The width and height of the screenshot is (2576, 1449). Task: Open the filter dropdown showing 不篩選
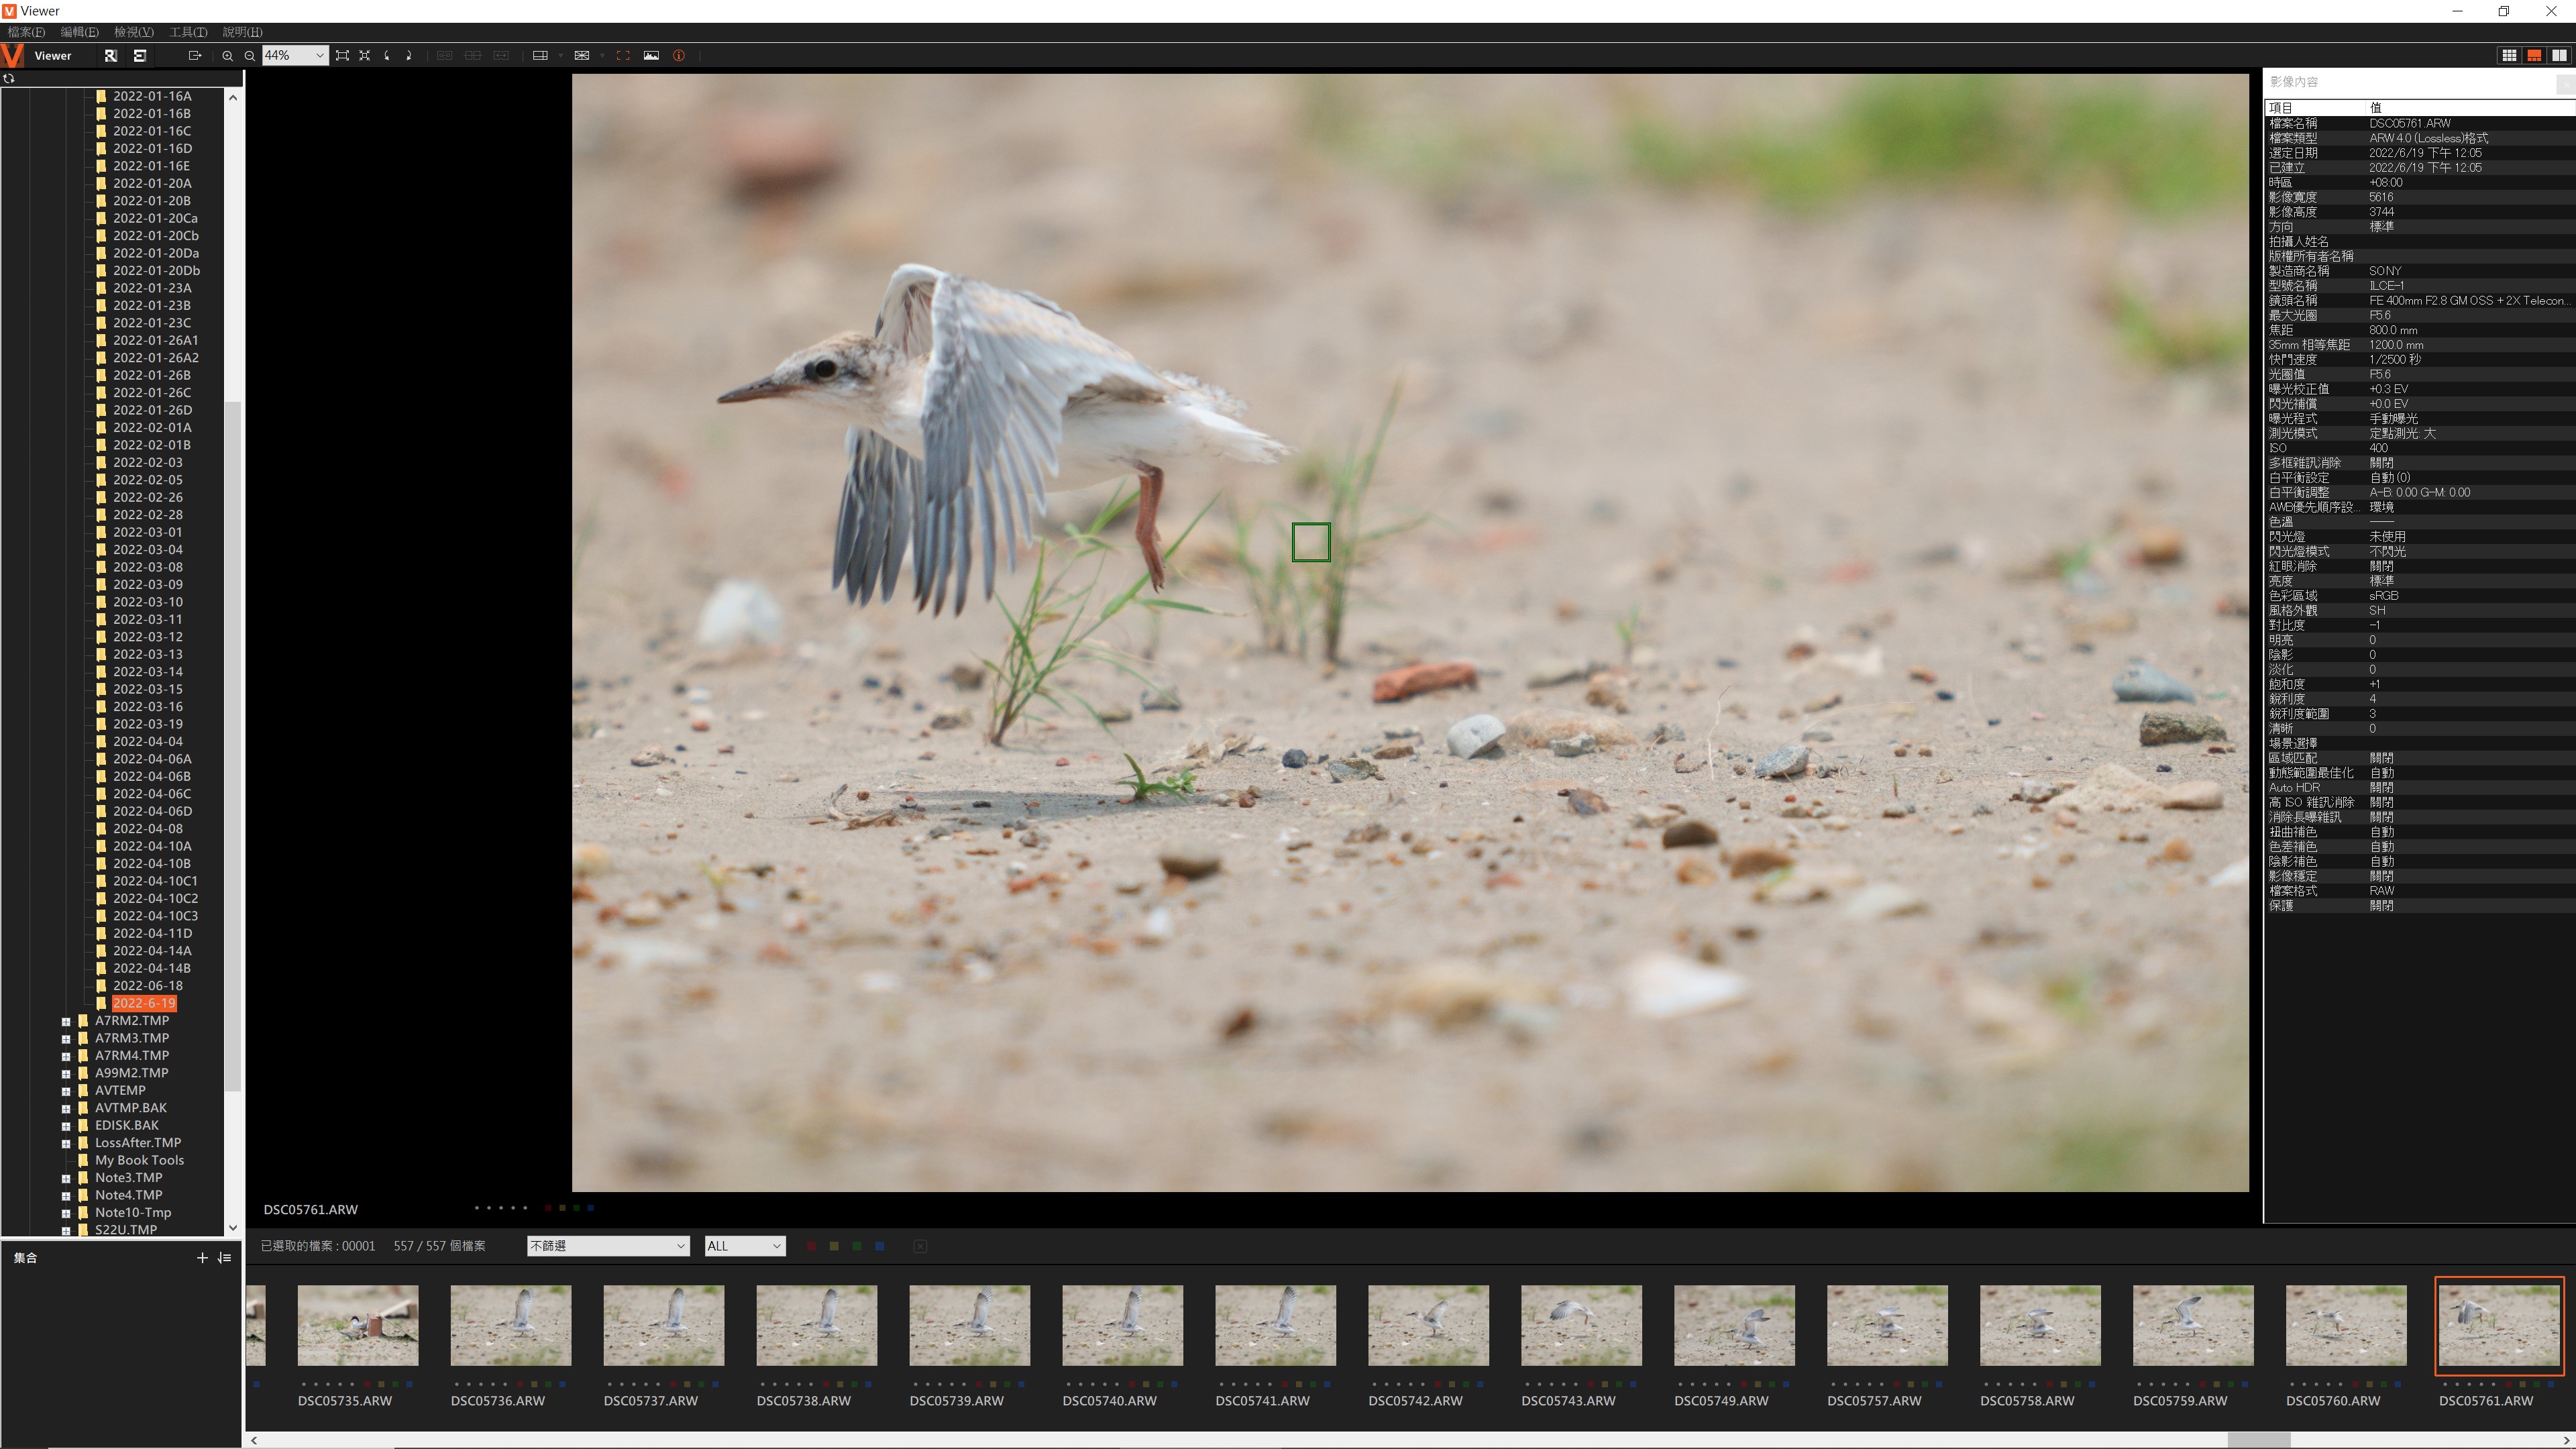(x=608, y=1246)
